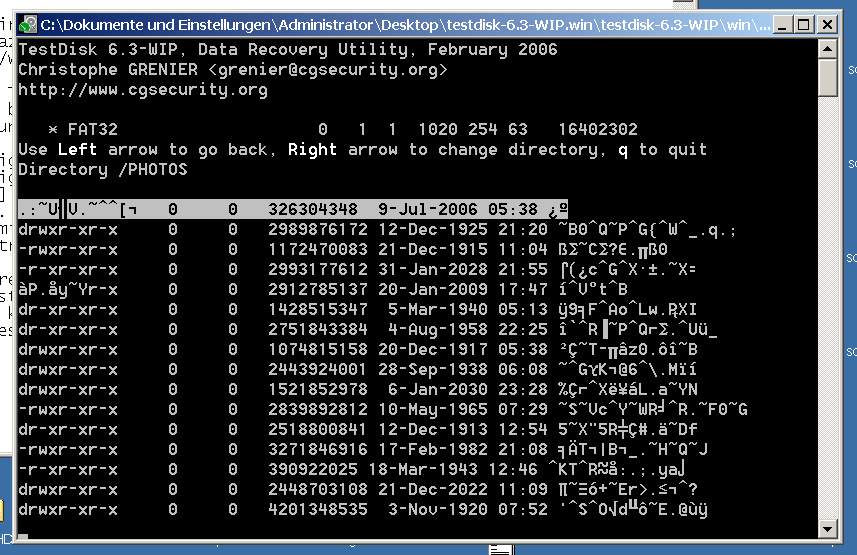Image resolution: width=857 pixels, height=555 pixels.
Task: Click the entry dated 17-Feb-1982 21:08
Action: point(363,449)
